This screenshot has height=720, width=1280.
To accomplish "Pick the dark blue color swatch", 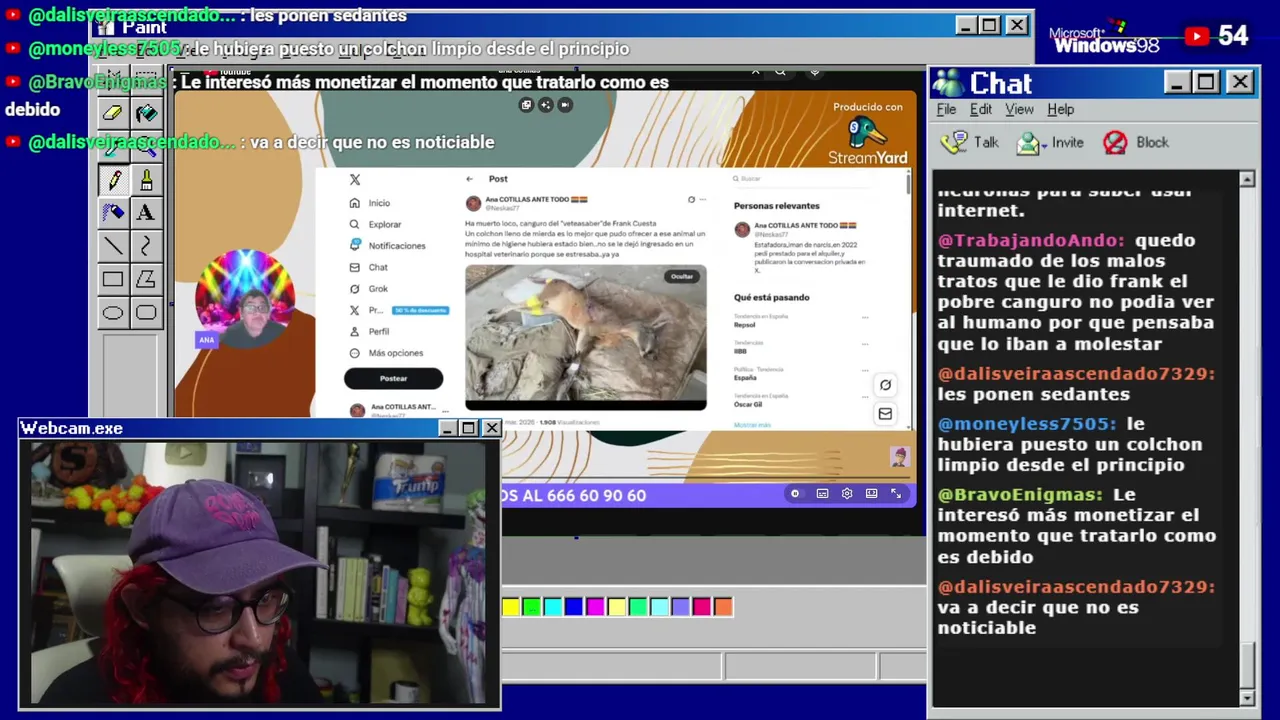I will (573, 607).
